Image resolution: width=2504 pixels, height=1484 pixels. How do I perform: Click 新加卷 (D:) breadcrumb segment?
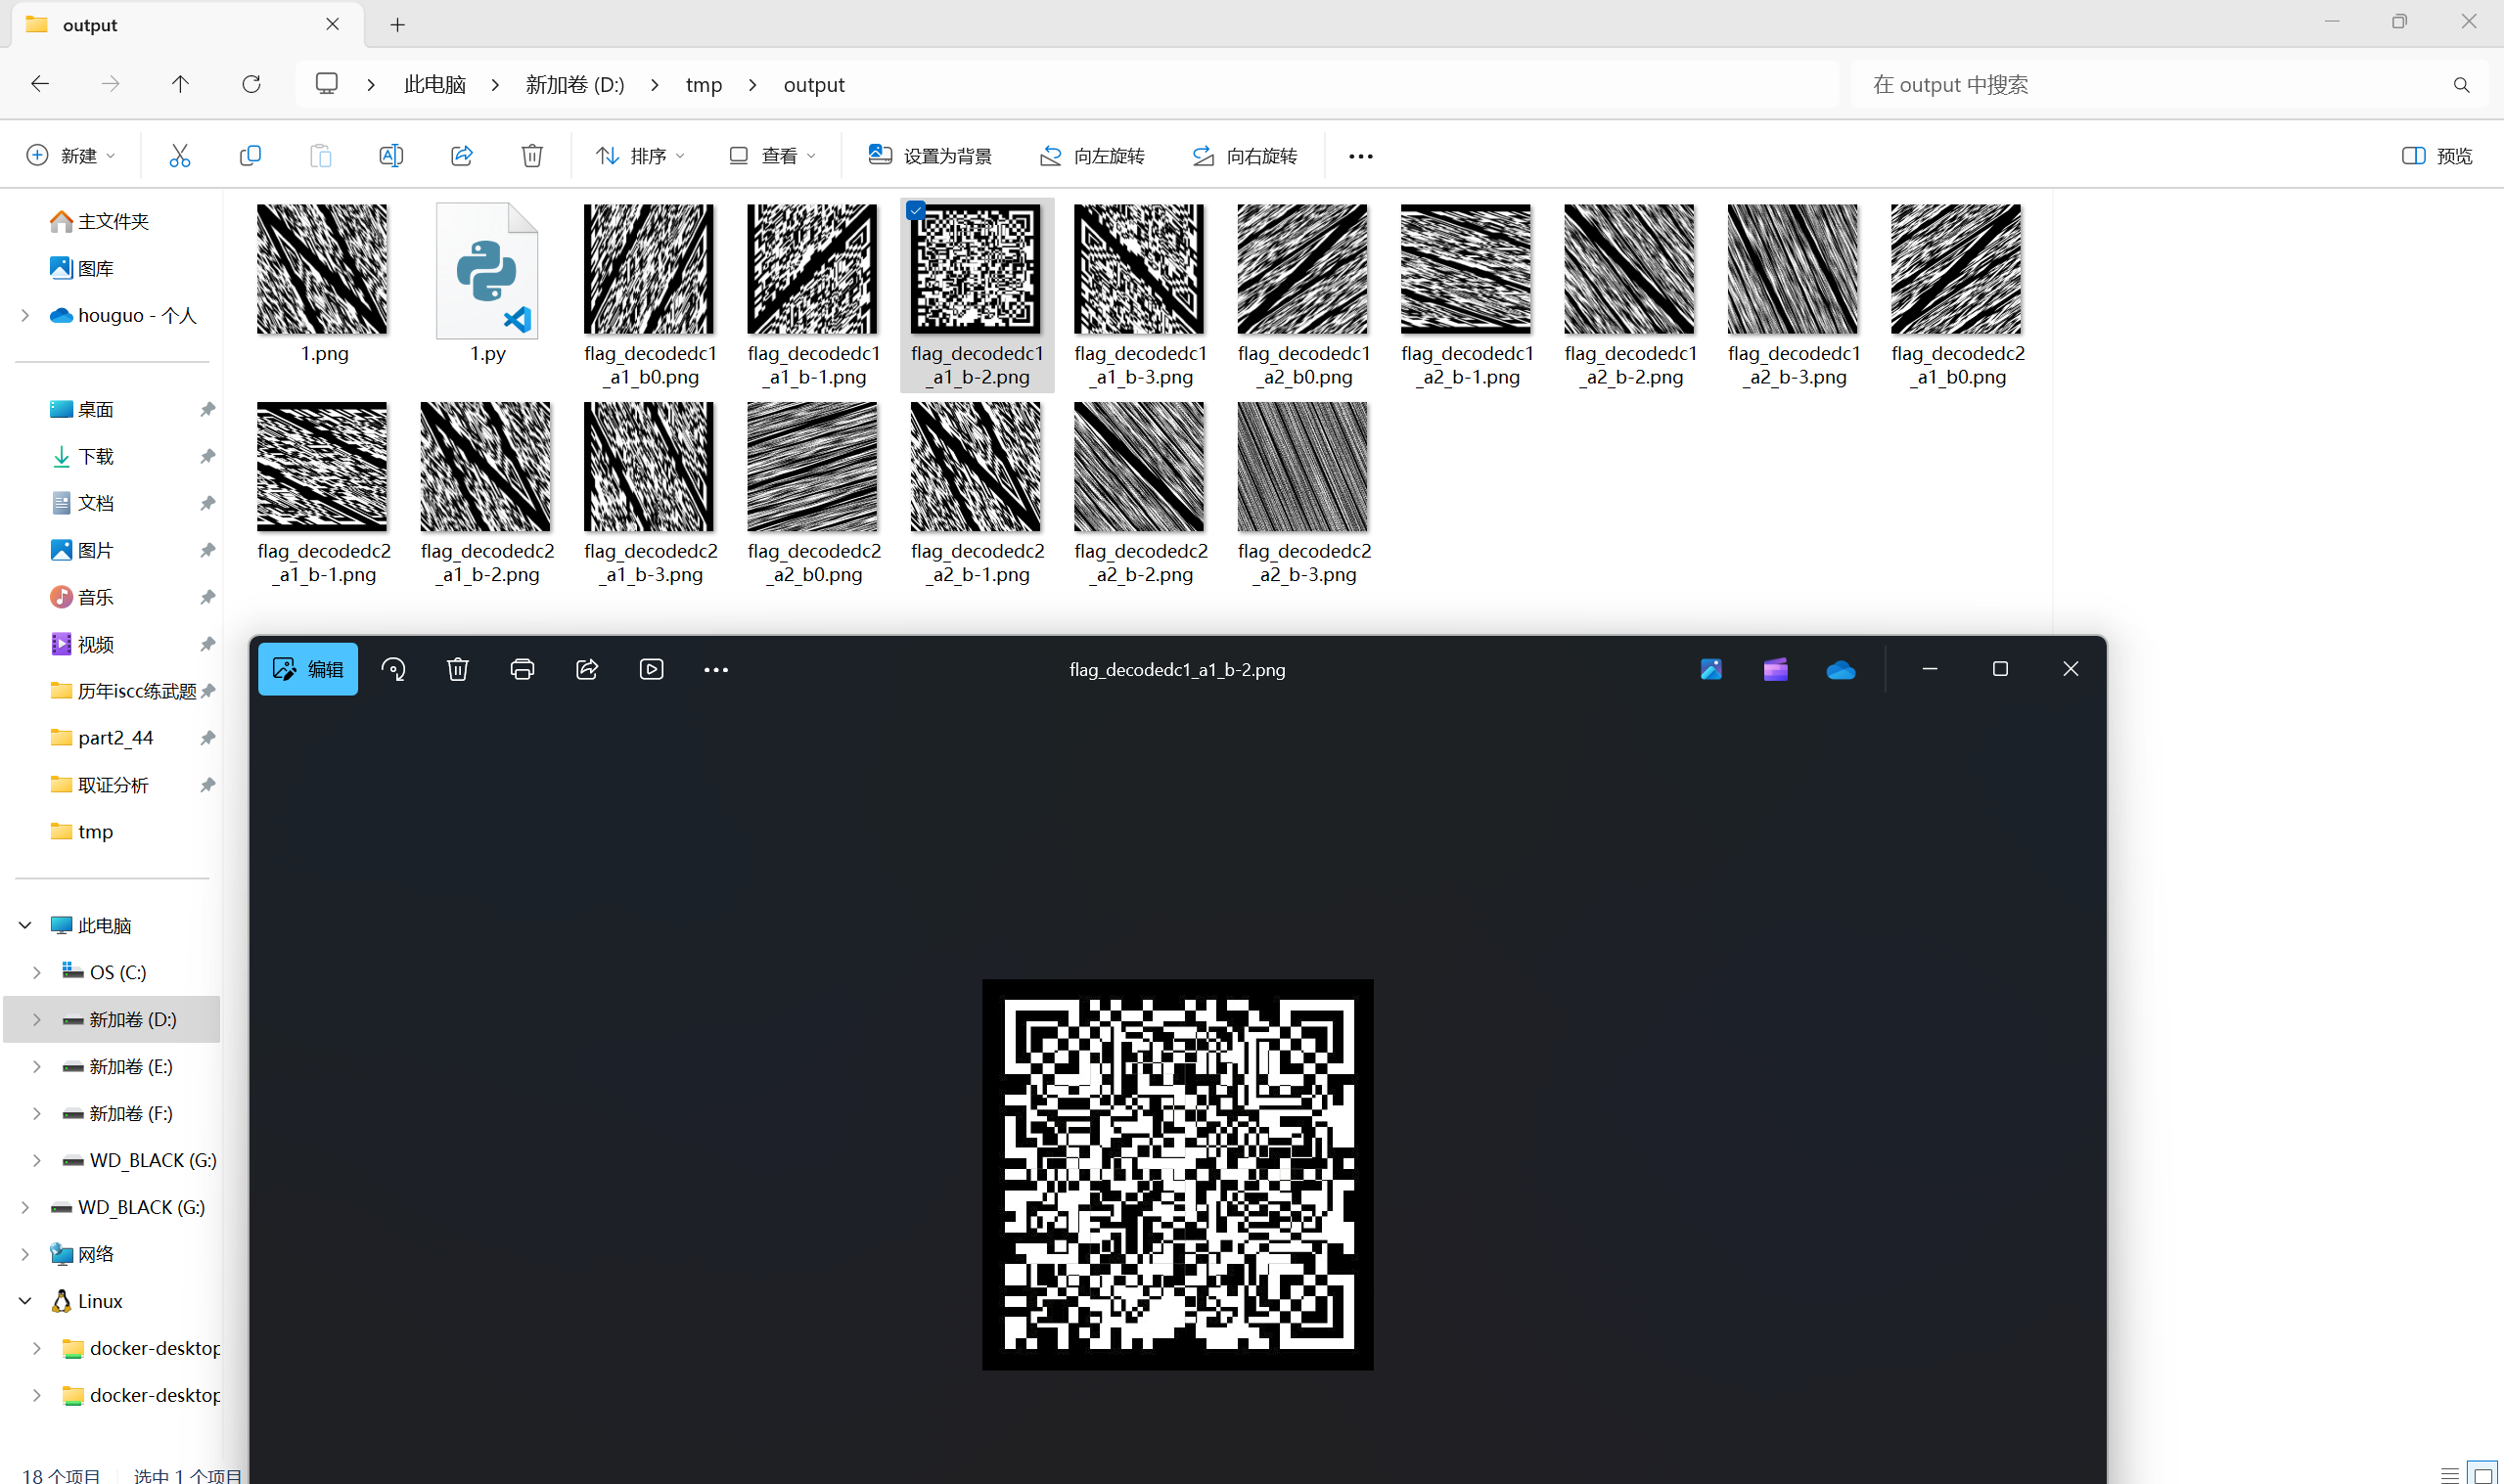click(575, 85)
